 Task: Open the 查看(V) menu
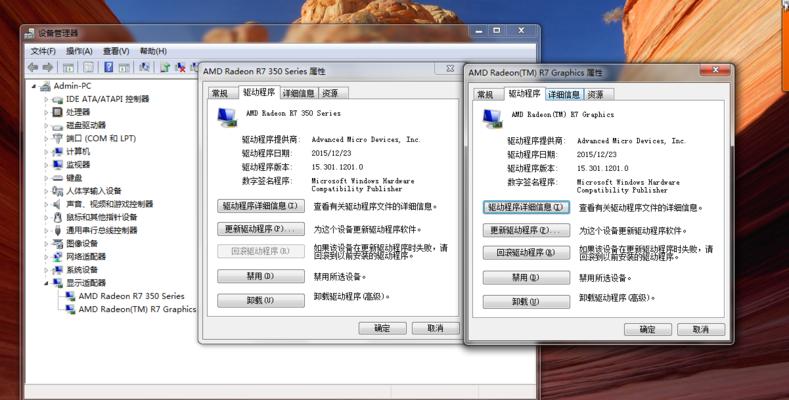click(x=116, y=51)
